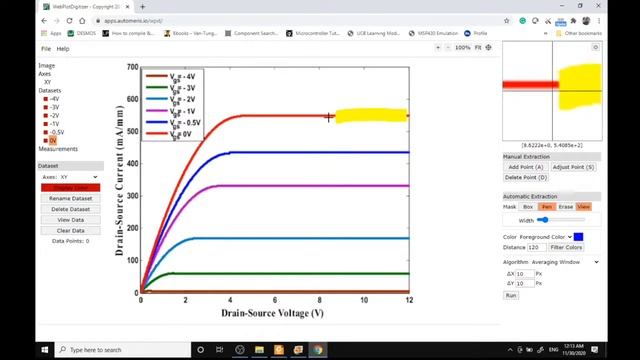Open the Foreground Color dropdown
Image resolution: width=640 pixels, height=360 pixels.
point(546,237)
